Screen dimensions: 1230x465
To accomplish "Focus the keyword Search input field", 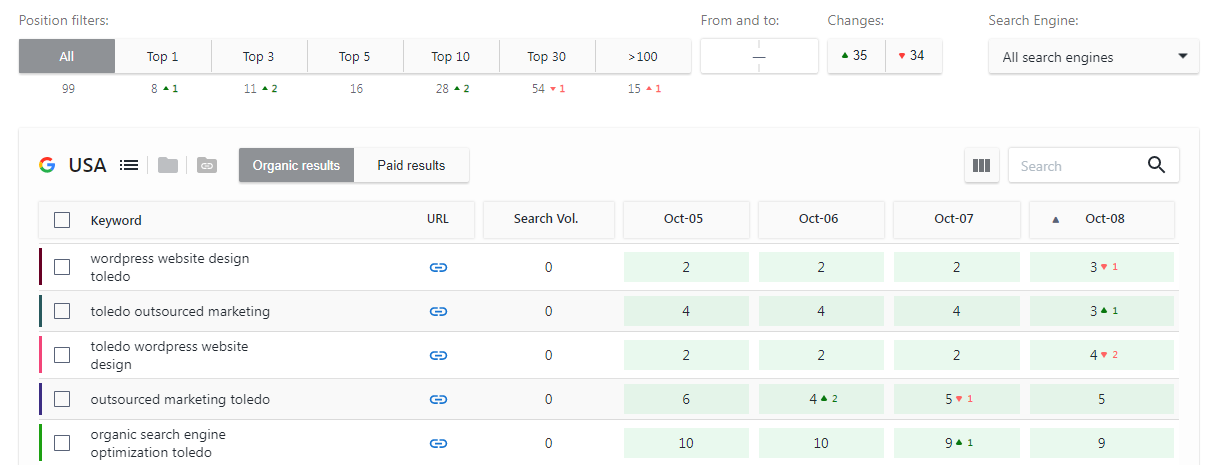I will pyautogui.click(x=1078, y=166).
